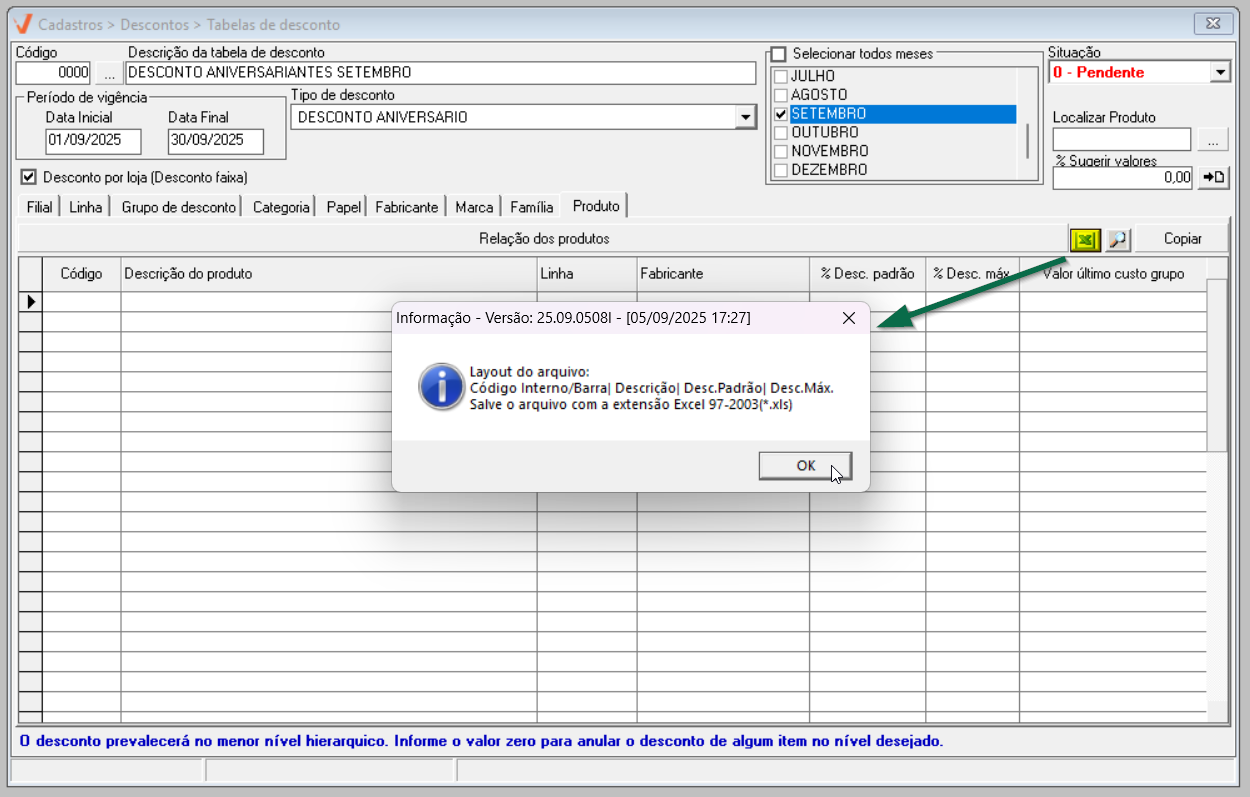1250x797 pixels.
Task: Switch to the Fabricante tab
Action: tap(406, 207)
